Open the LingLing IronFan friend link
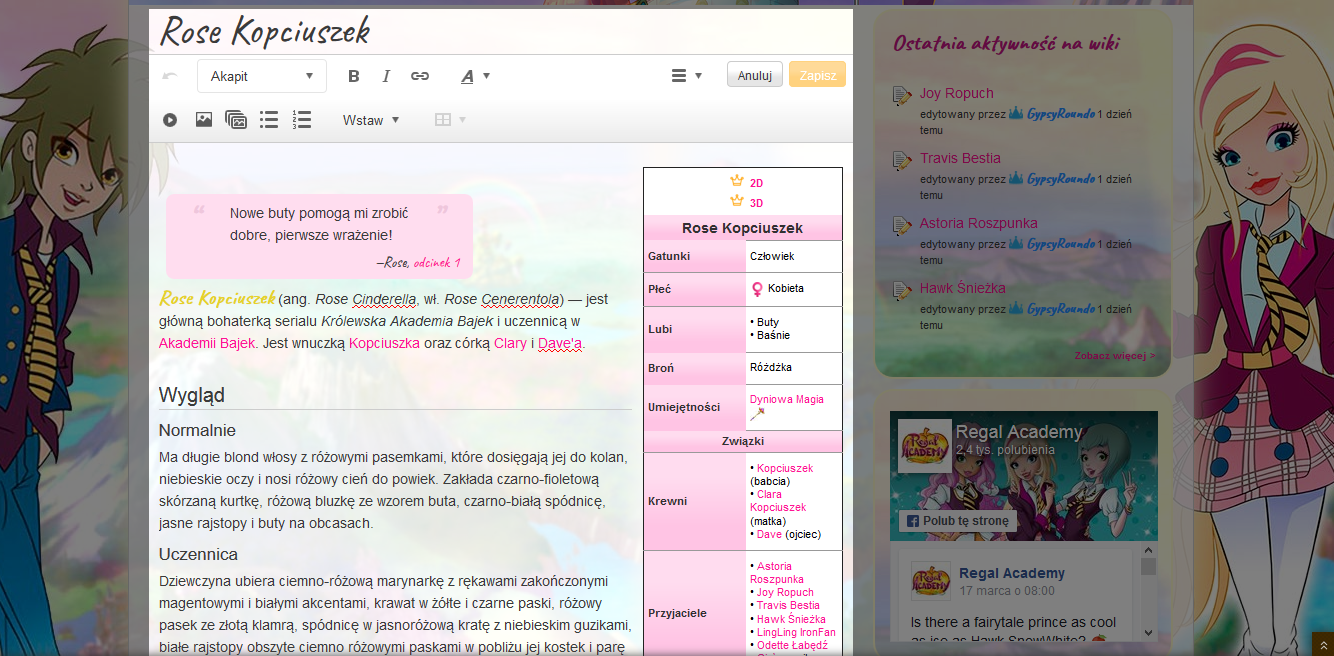 click(x=796, y=632)
